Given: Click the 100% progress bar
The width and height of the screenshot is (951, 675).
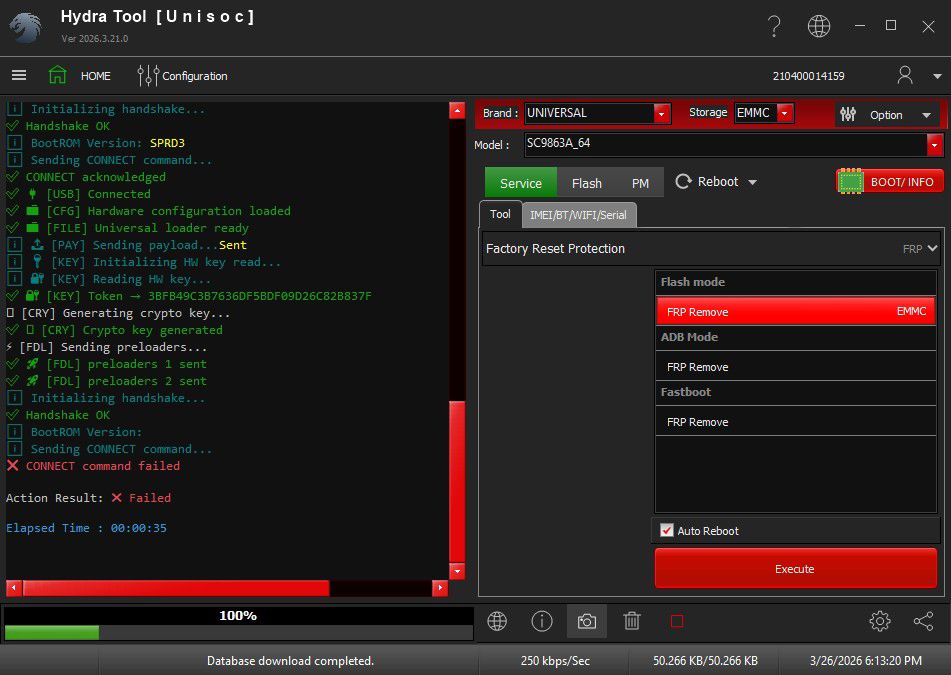Looking at the screenshot, I should [x=238, y=616].
